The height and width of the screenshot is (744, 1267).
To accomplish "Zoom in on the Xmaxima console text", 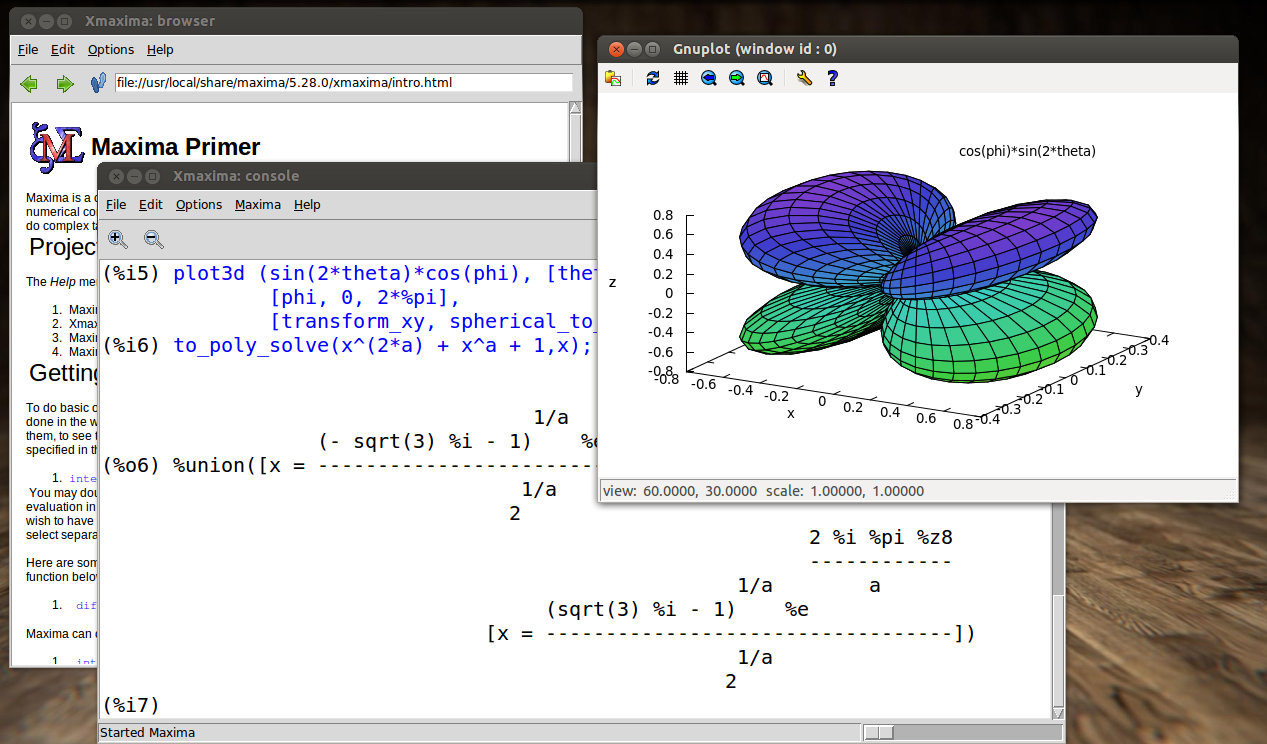I will pyautogui.click(x=118, y=239).
